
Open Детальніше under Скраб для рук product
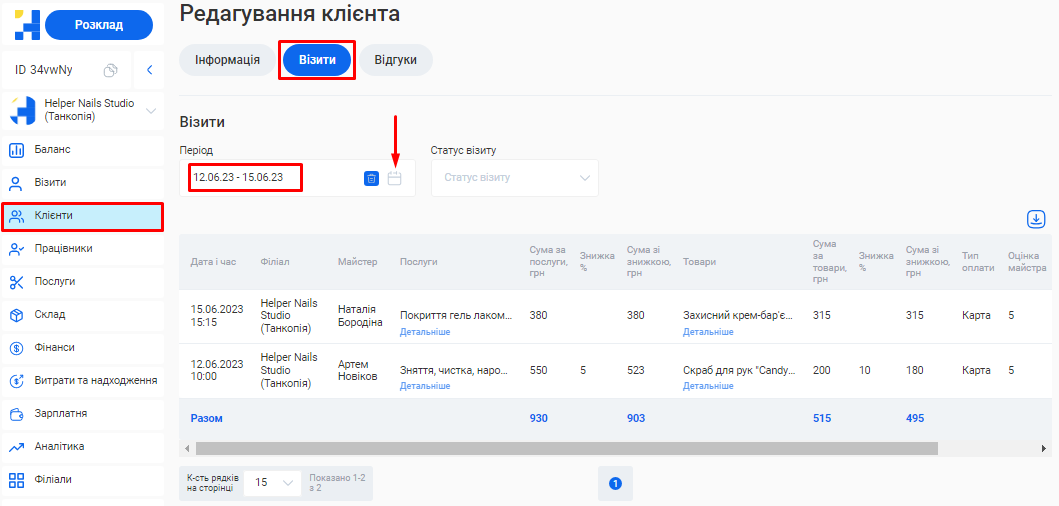click(708, 386)
